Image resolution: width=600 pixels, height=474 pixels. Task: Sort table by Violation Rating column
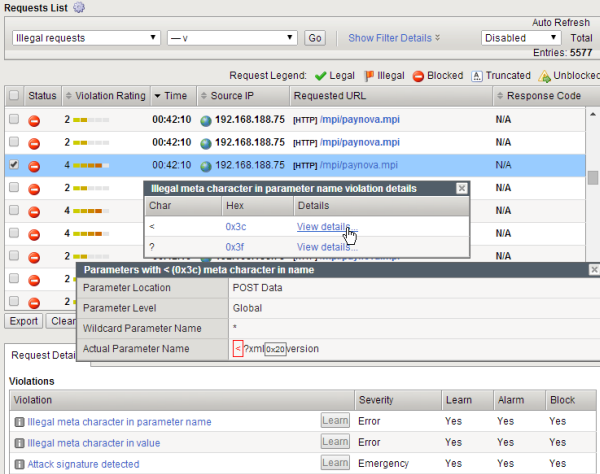click(105, 96)
